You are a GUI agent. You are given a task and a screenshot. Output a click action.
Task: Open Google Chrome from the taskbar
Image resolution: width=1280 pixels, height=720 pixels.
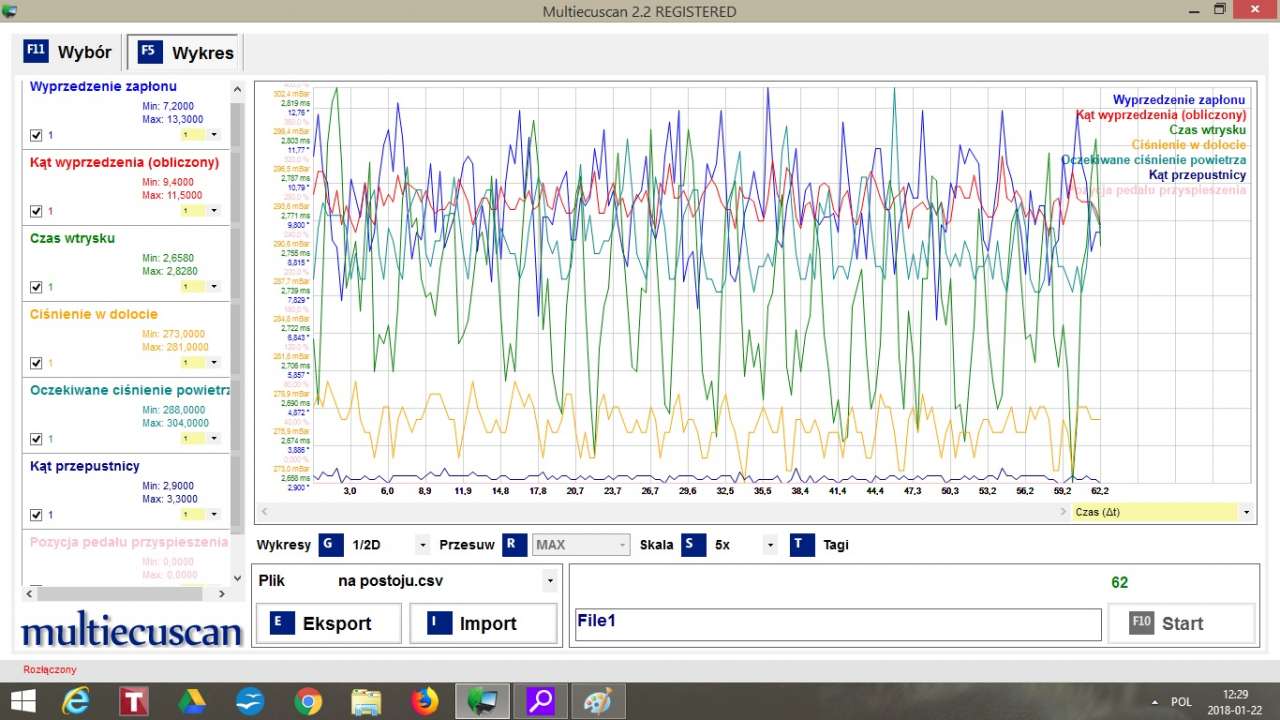click(x=308, y=701)
